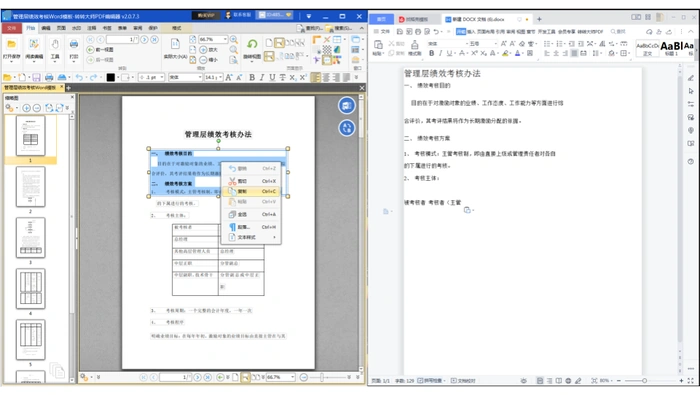
Task: Click the font color icon in WPS
Action: pyautogui.click(x=517, y=53)
